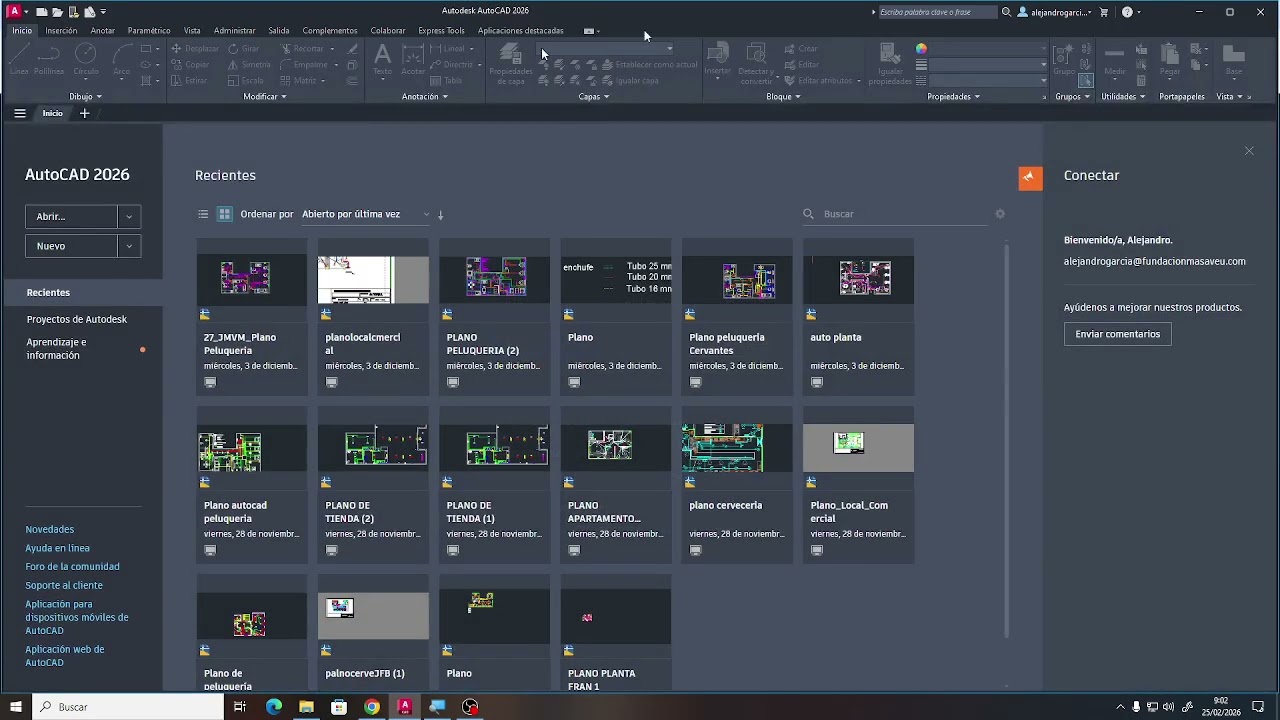Open the Administrar tab

click(x=235, y=31)
